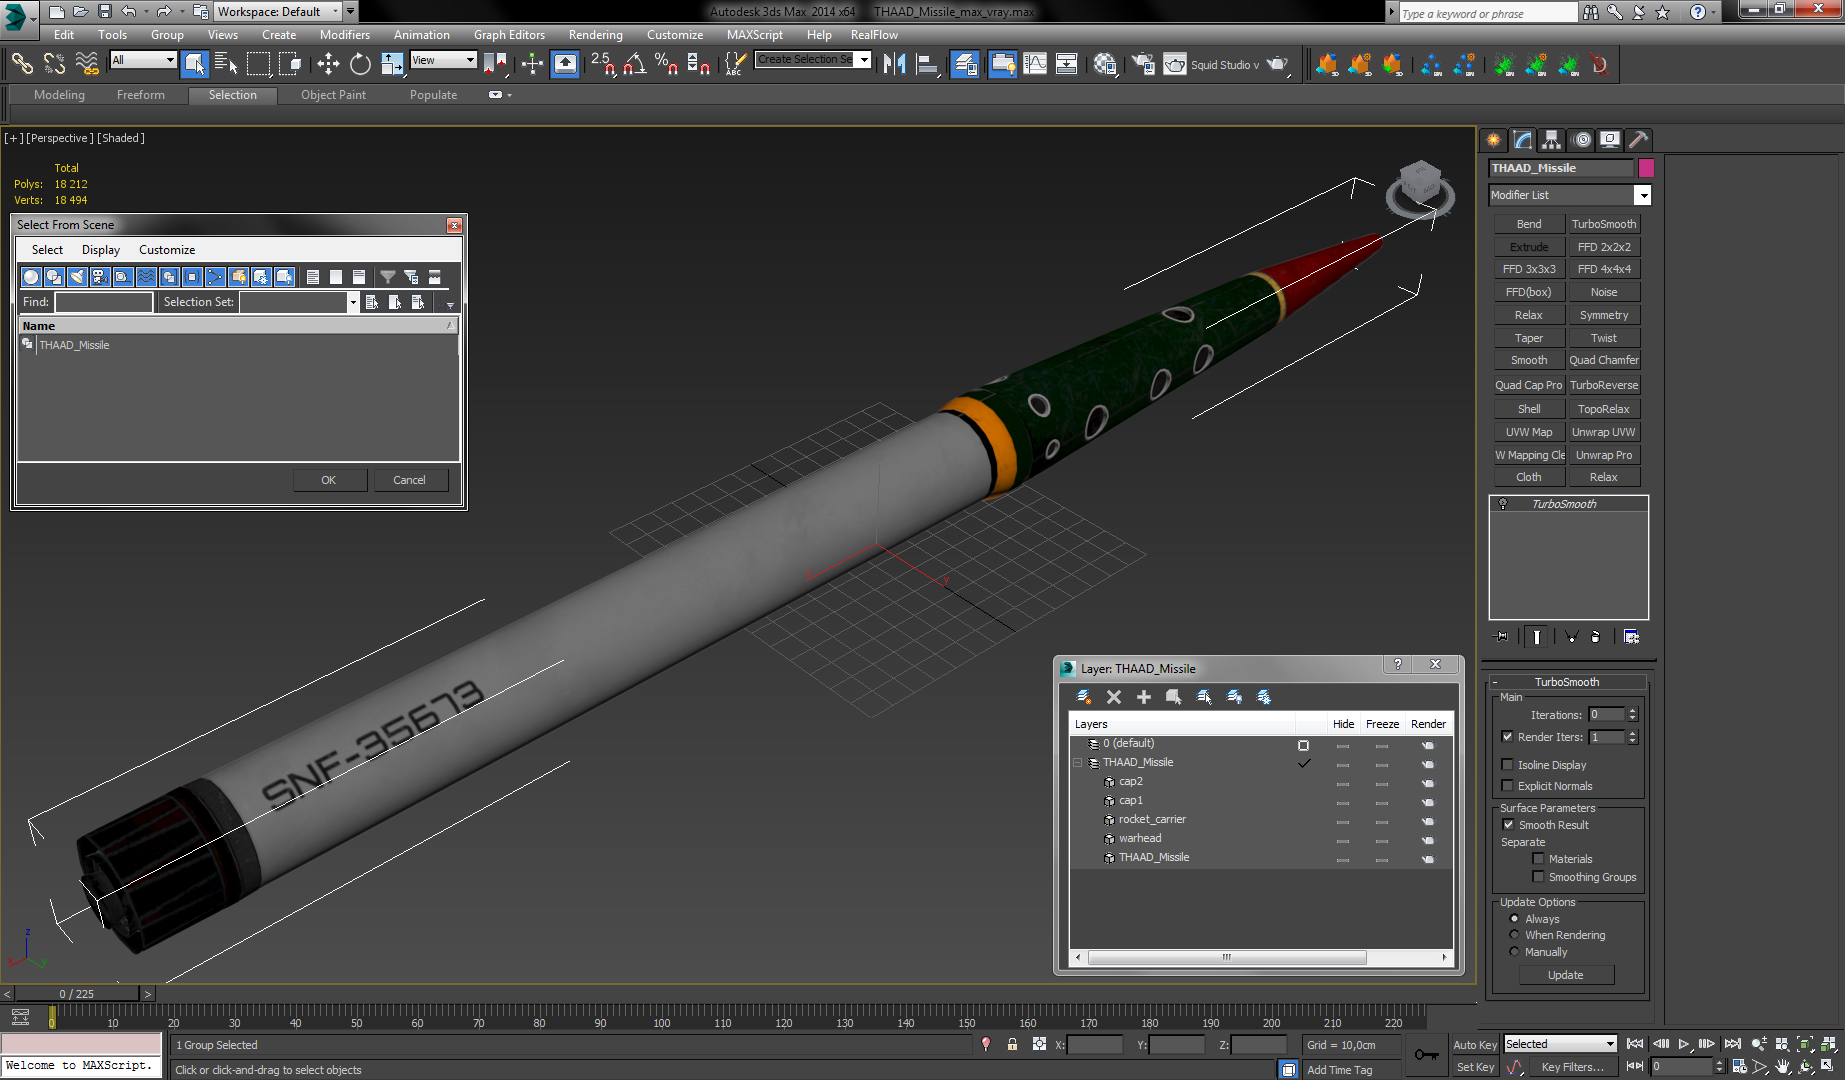Image resolution: width=1845 pixels, height=1080 pixels.
Task: Open the Curve Editor icon
Action: tap(1035, 64)
